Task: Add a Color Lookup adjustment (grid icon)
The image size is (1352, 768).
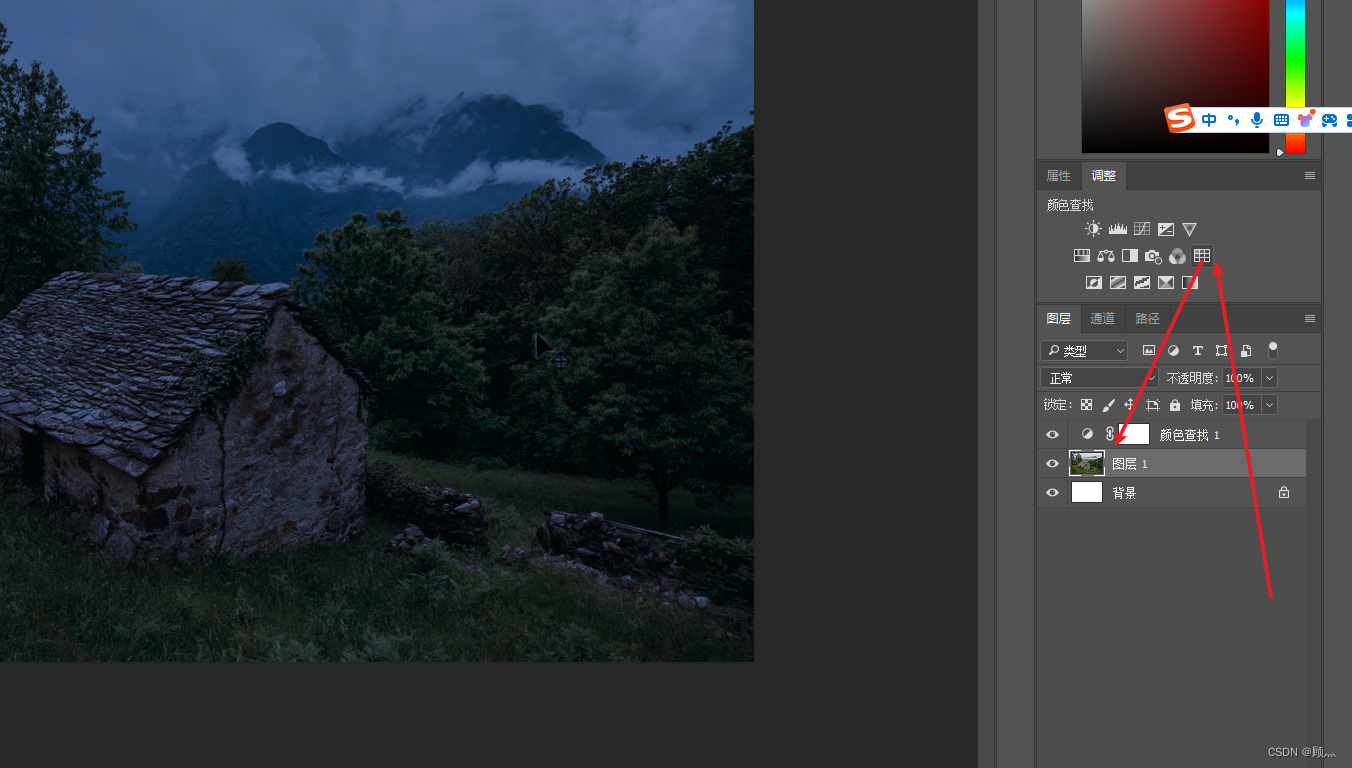Action: (x=1202, y=256)
